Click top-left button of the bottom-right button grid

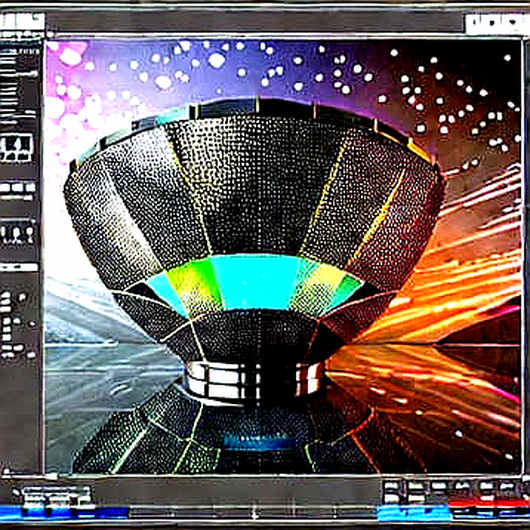pos(391,486)
